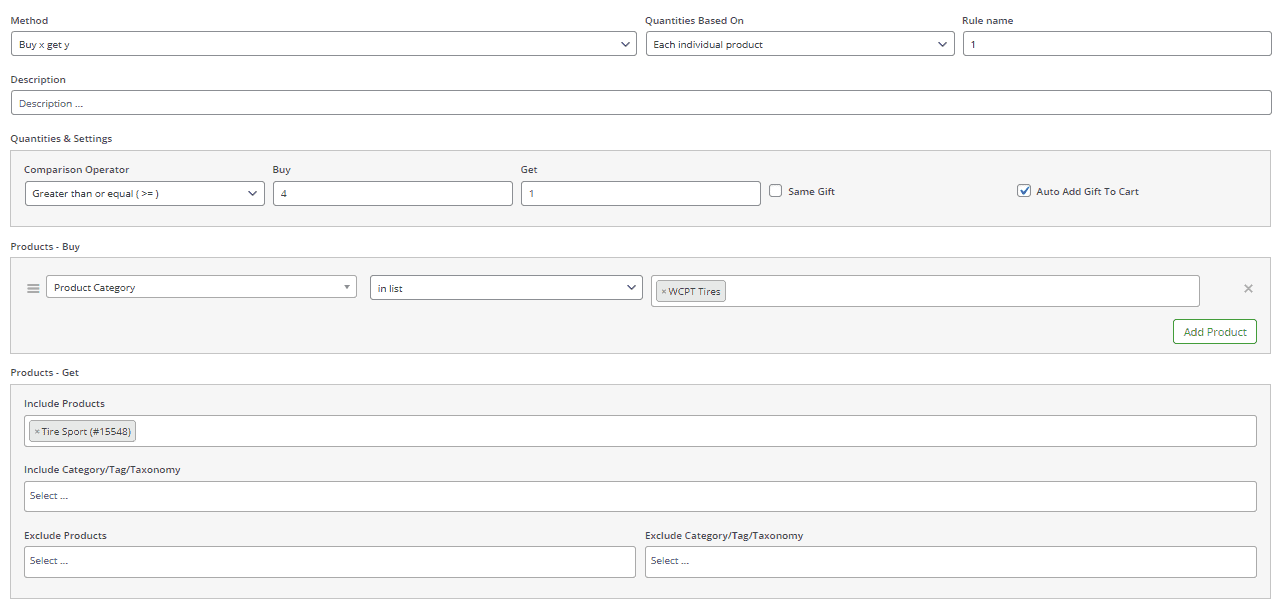Remove the product buy row with X icon
Viewport: 1278px width, 614px height.
coord(1247,289)
